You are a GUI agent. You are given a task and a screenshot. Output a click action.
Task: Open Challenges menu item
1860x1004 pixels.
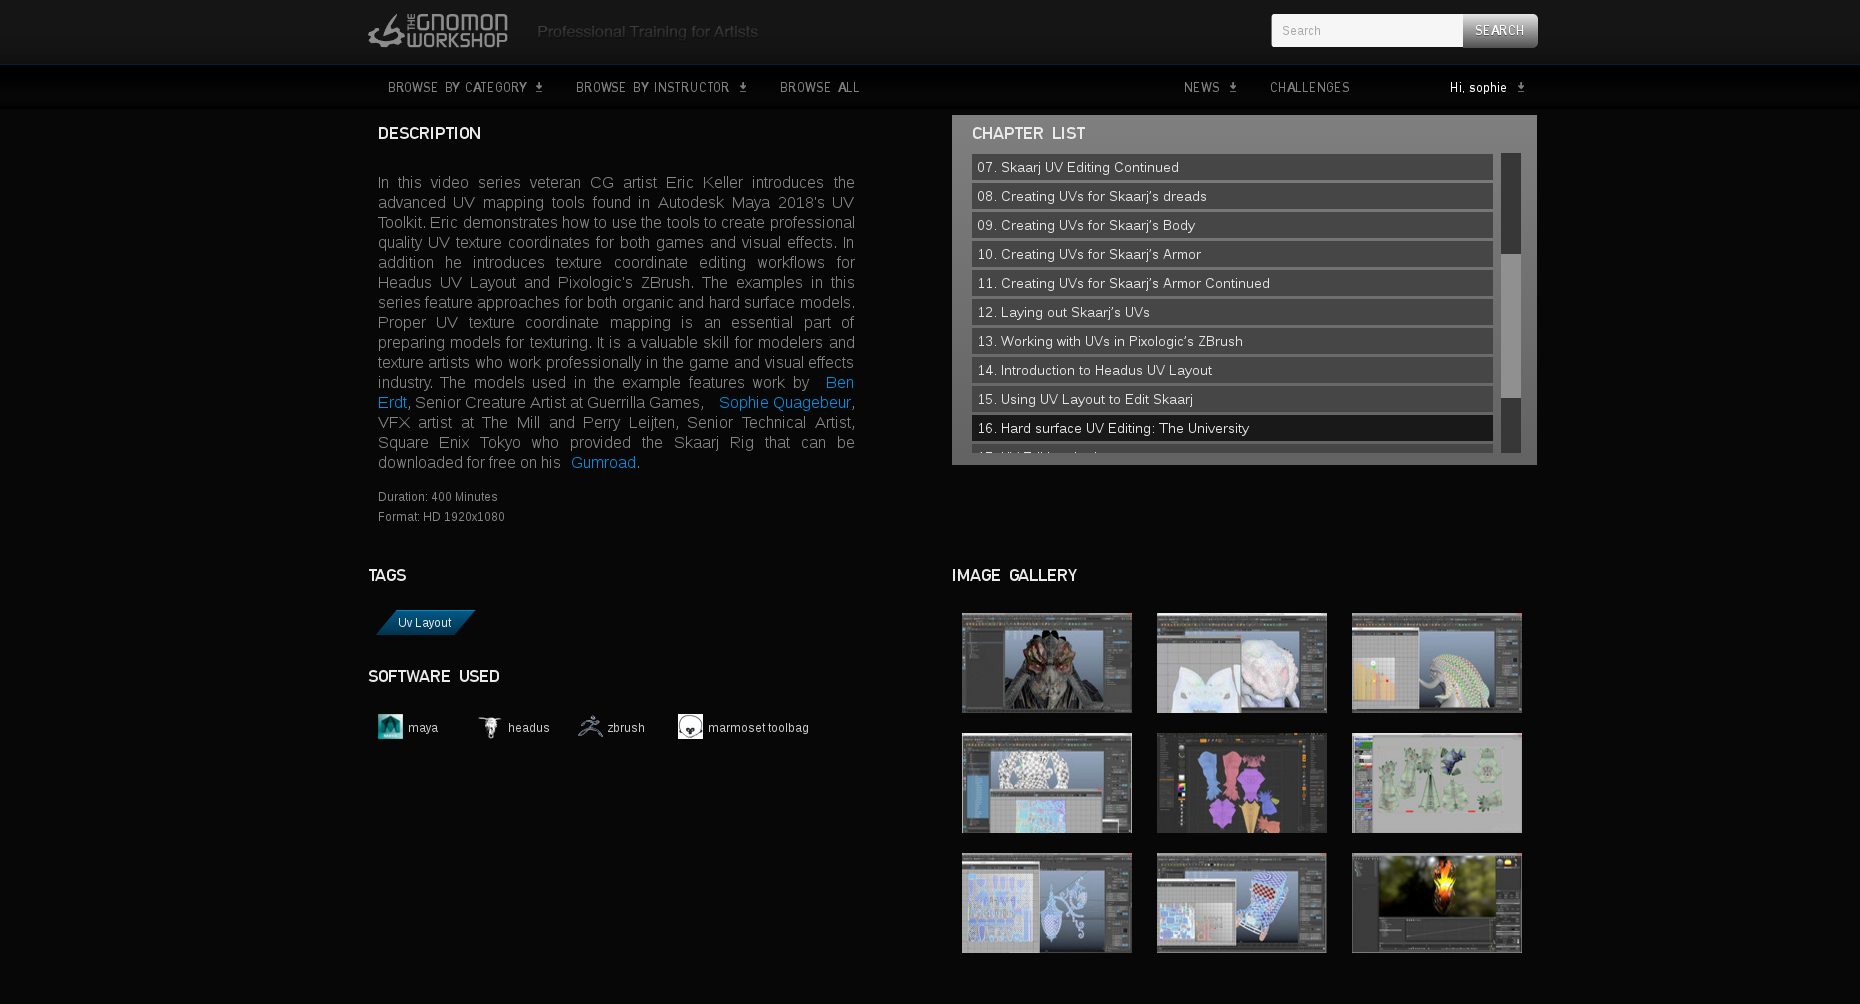click(1309, 87)
